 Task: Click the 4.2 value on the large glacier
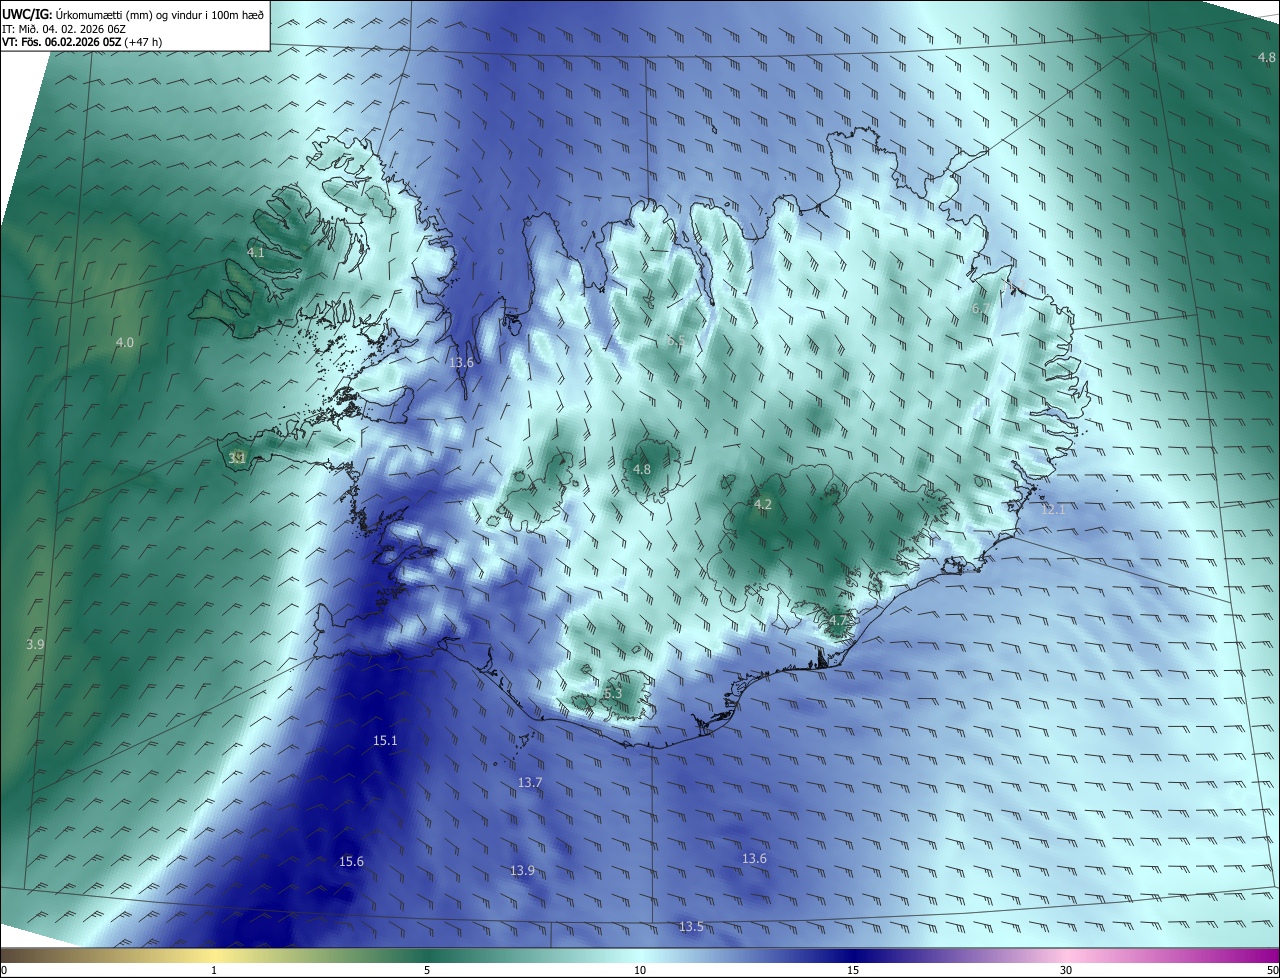[x=763, y=505]
